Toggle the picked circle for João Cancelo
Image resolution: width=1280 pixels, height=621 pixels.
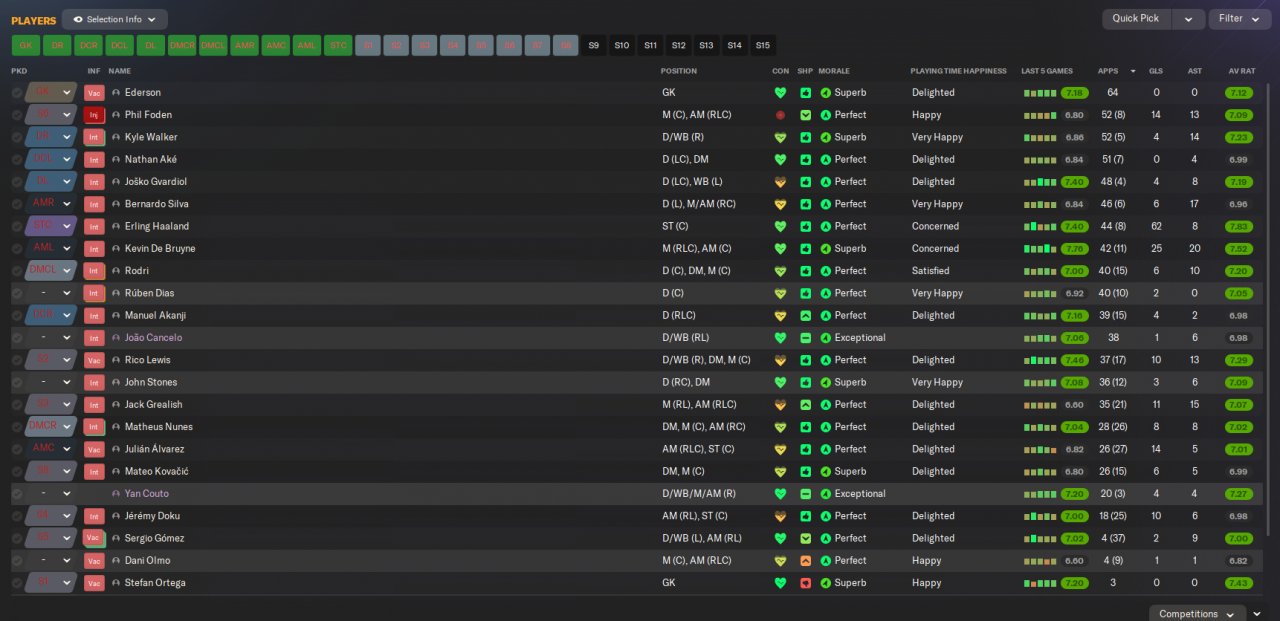point(17,338)
